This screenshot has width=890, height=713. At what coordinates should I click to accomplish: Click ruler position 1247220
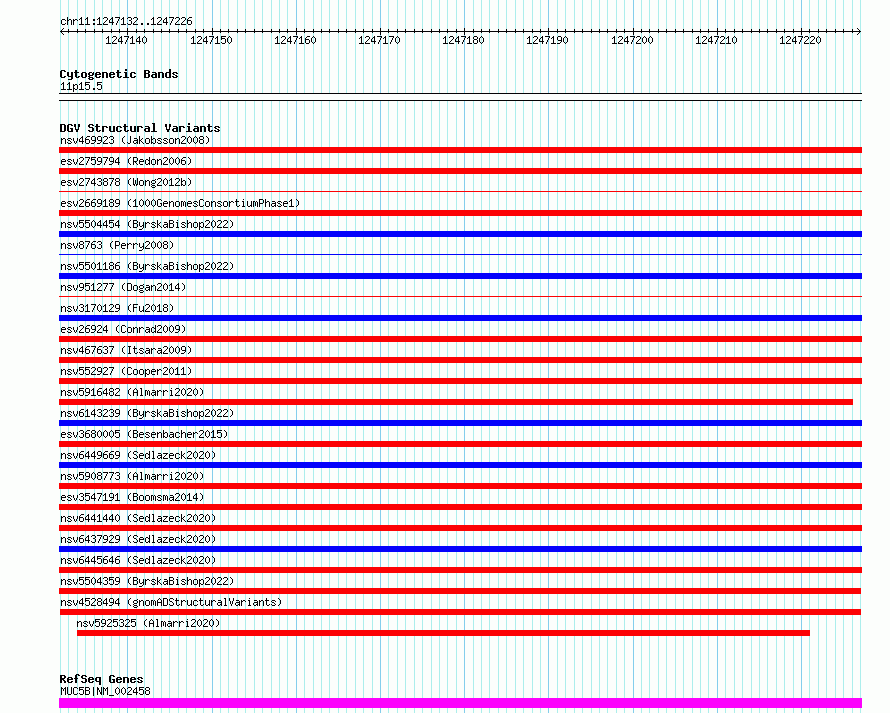800,40
